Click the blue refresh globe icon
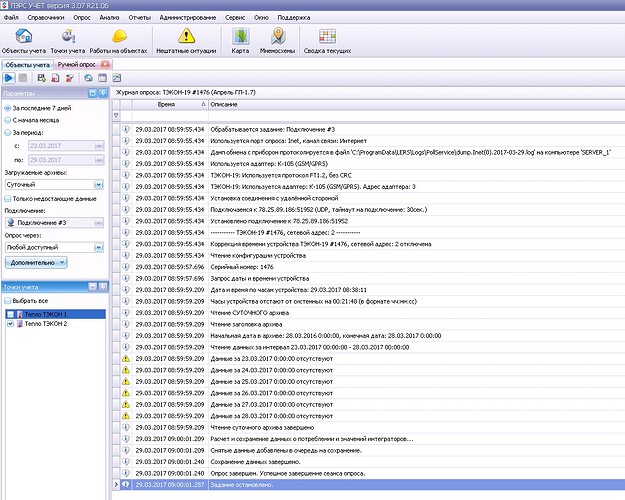Screen dimensions: 625x500 click(88, 78)
